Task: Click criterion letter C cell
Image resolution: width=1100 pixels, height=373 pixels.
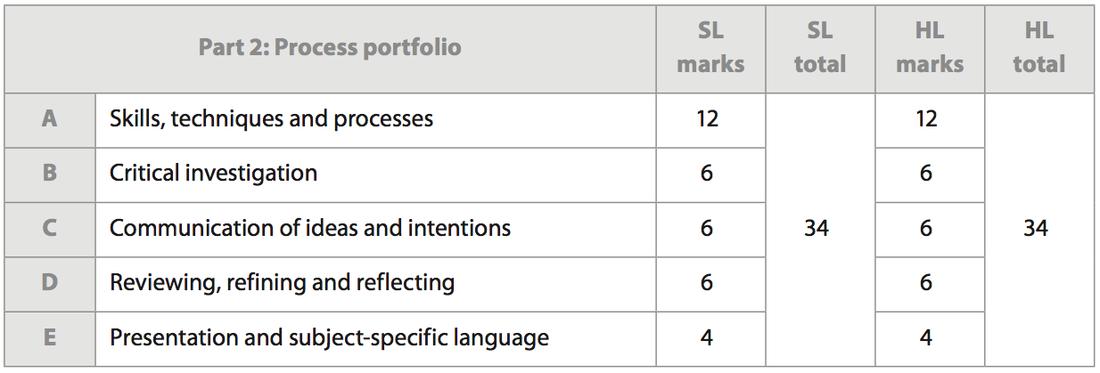Action: [x=49, y=229]
